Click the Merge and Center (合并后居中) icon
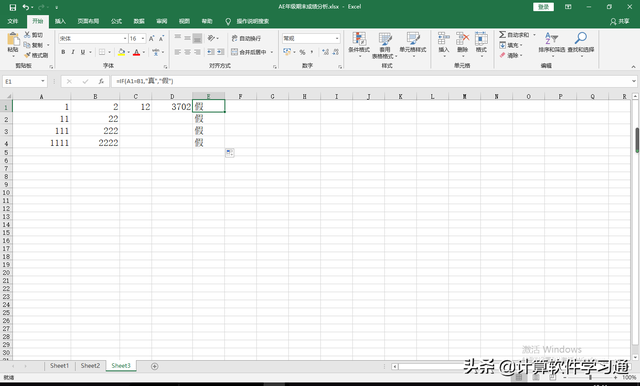The image size is (640, 386). (234, 52)
